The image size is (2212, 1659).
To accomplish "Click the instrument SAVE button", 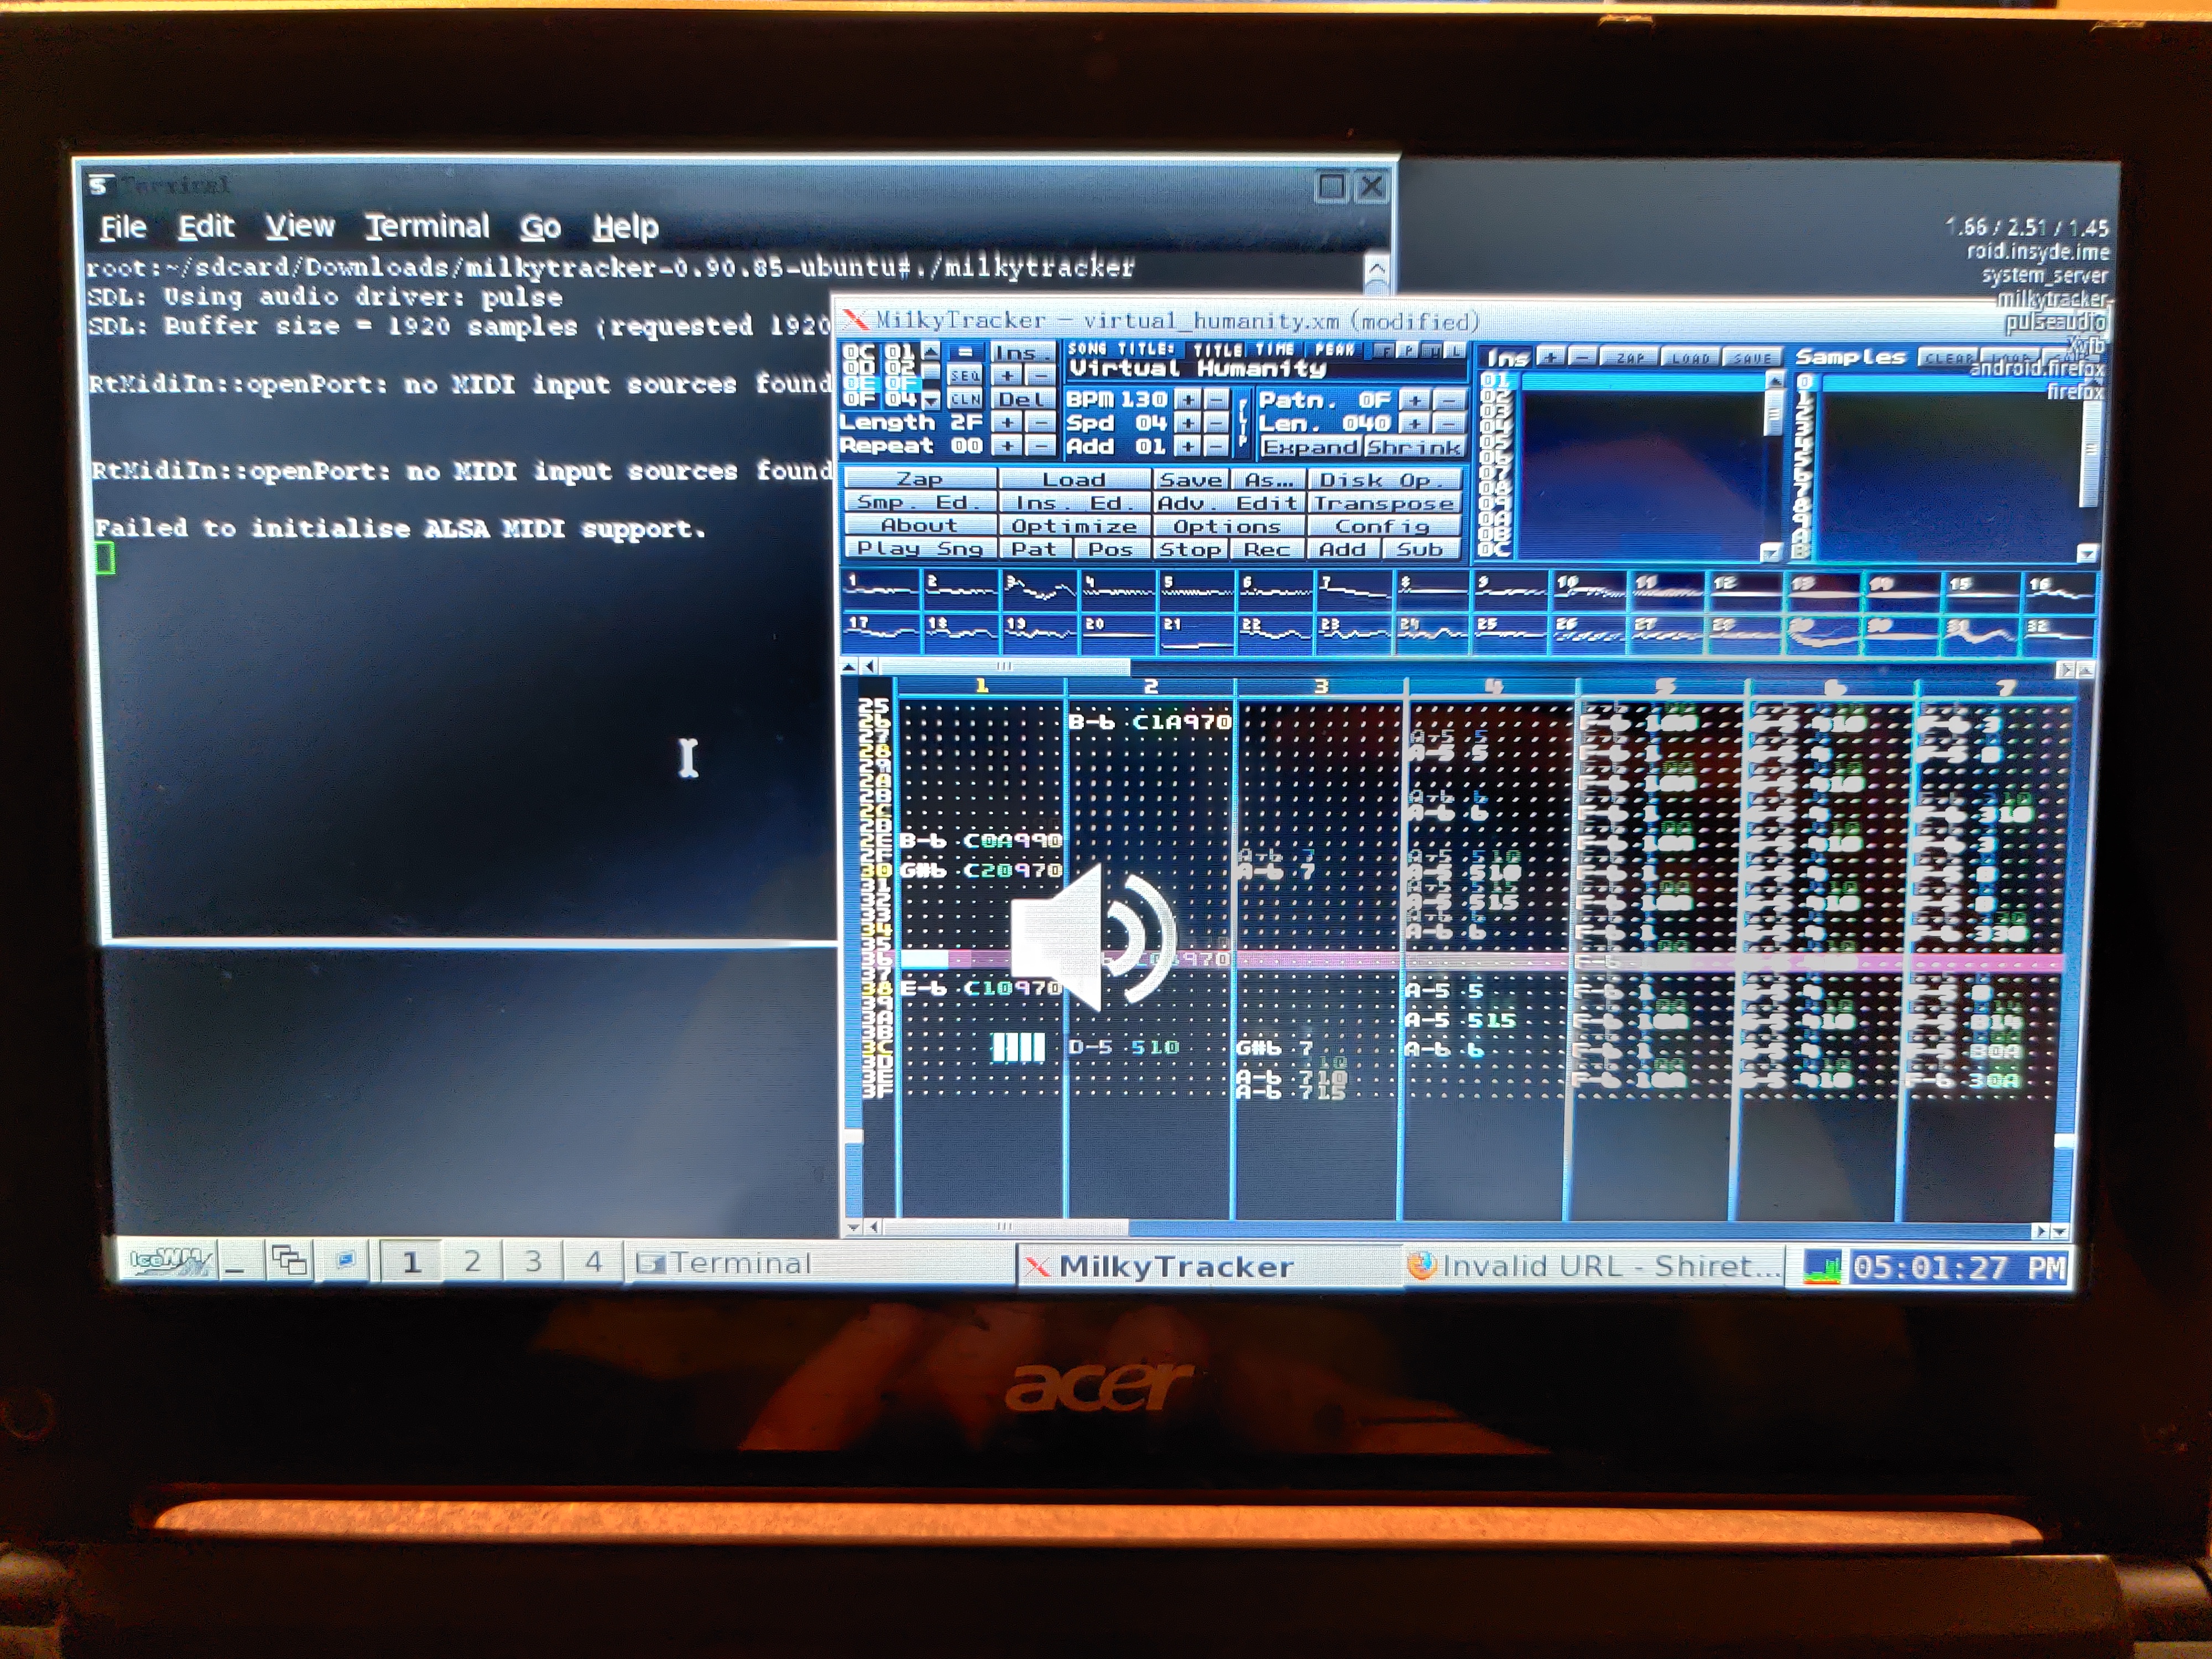I will pos(1751,358).
